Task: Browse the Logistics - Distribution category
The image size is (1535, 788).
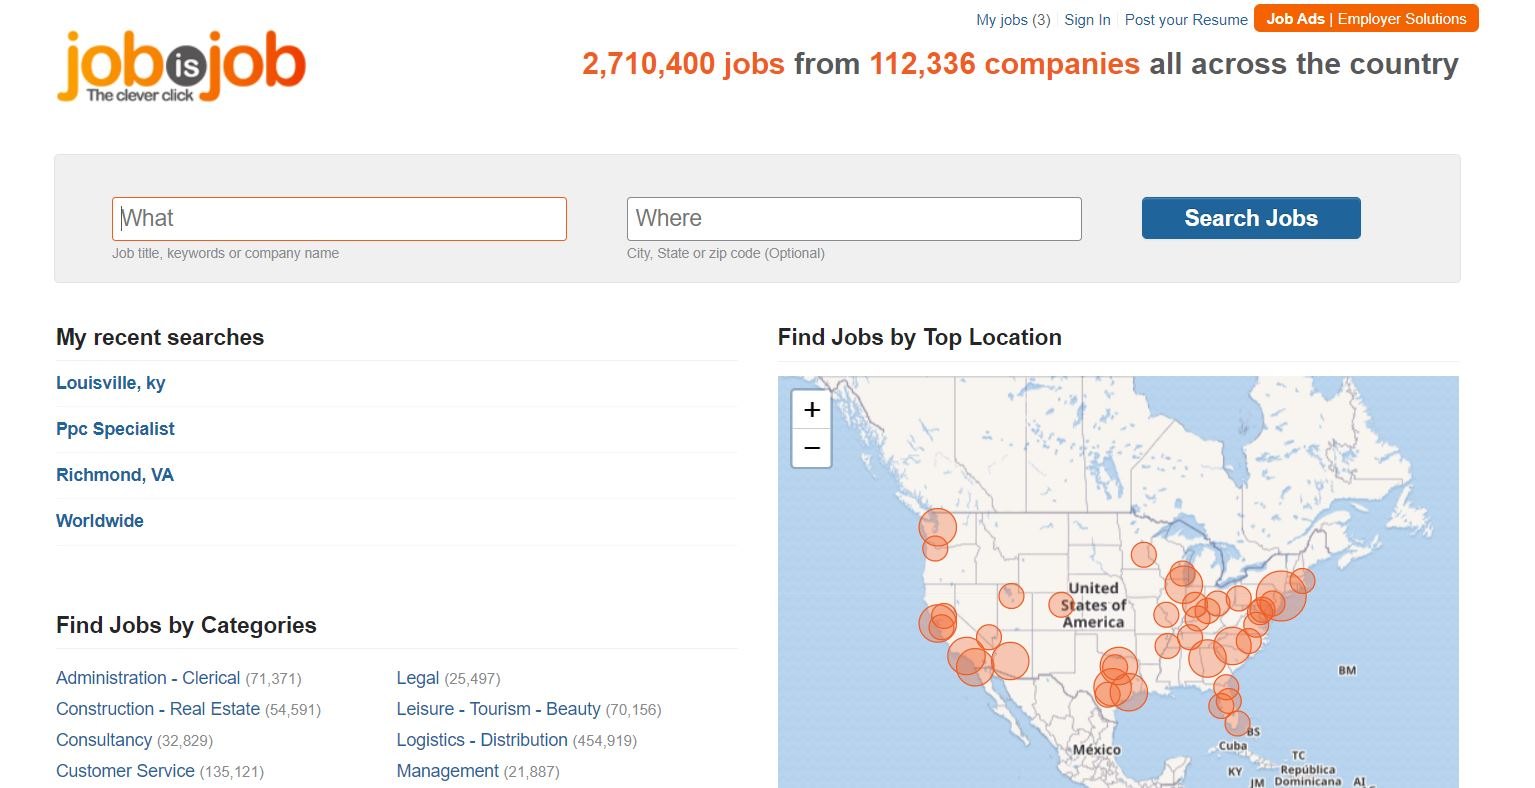Action: click(482, 740)
